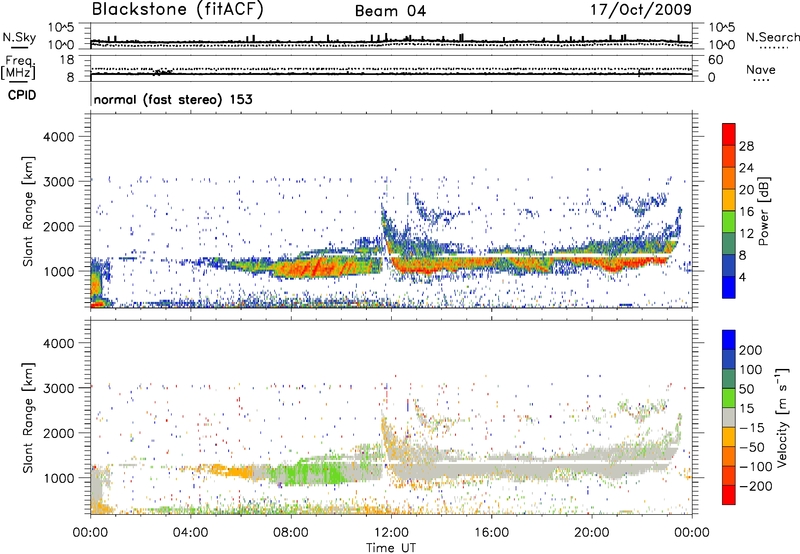Click the Power [dB] colorbar title
Viewport: 800px width, 554px height.
click(763, 211)
